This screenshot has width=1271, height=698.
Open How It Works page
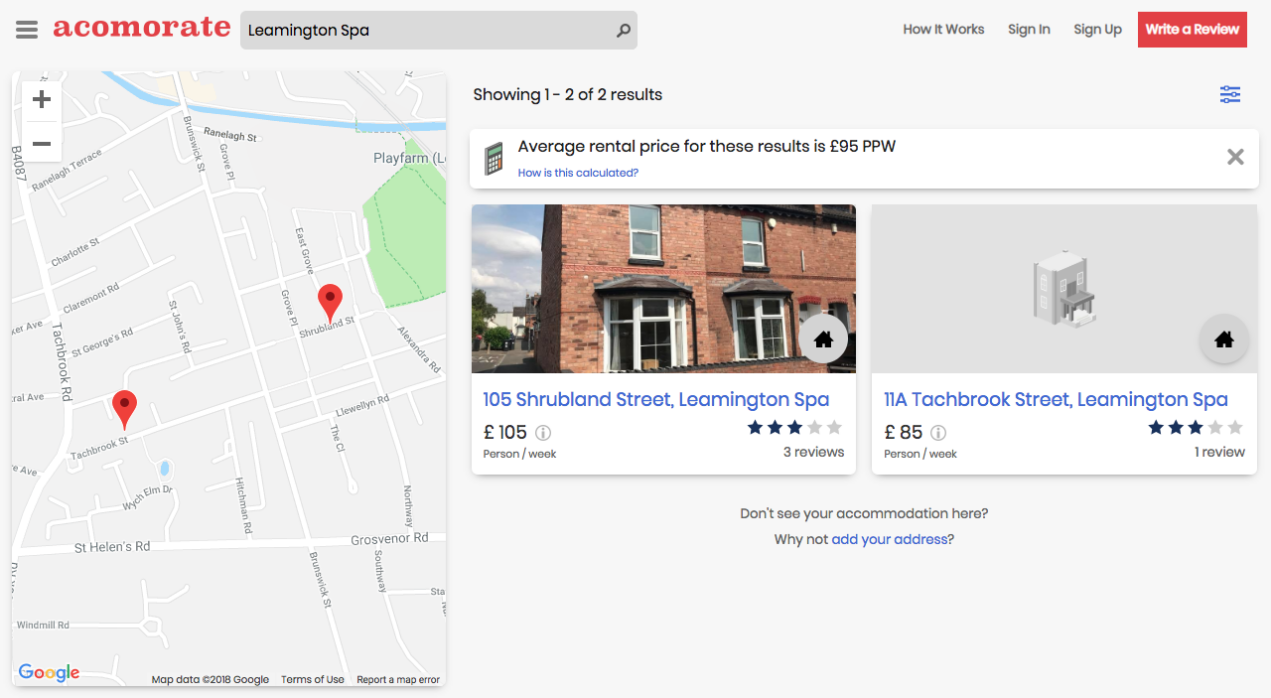pyautogui.click(x=943, y=29)
